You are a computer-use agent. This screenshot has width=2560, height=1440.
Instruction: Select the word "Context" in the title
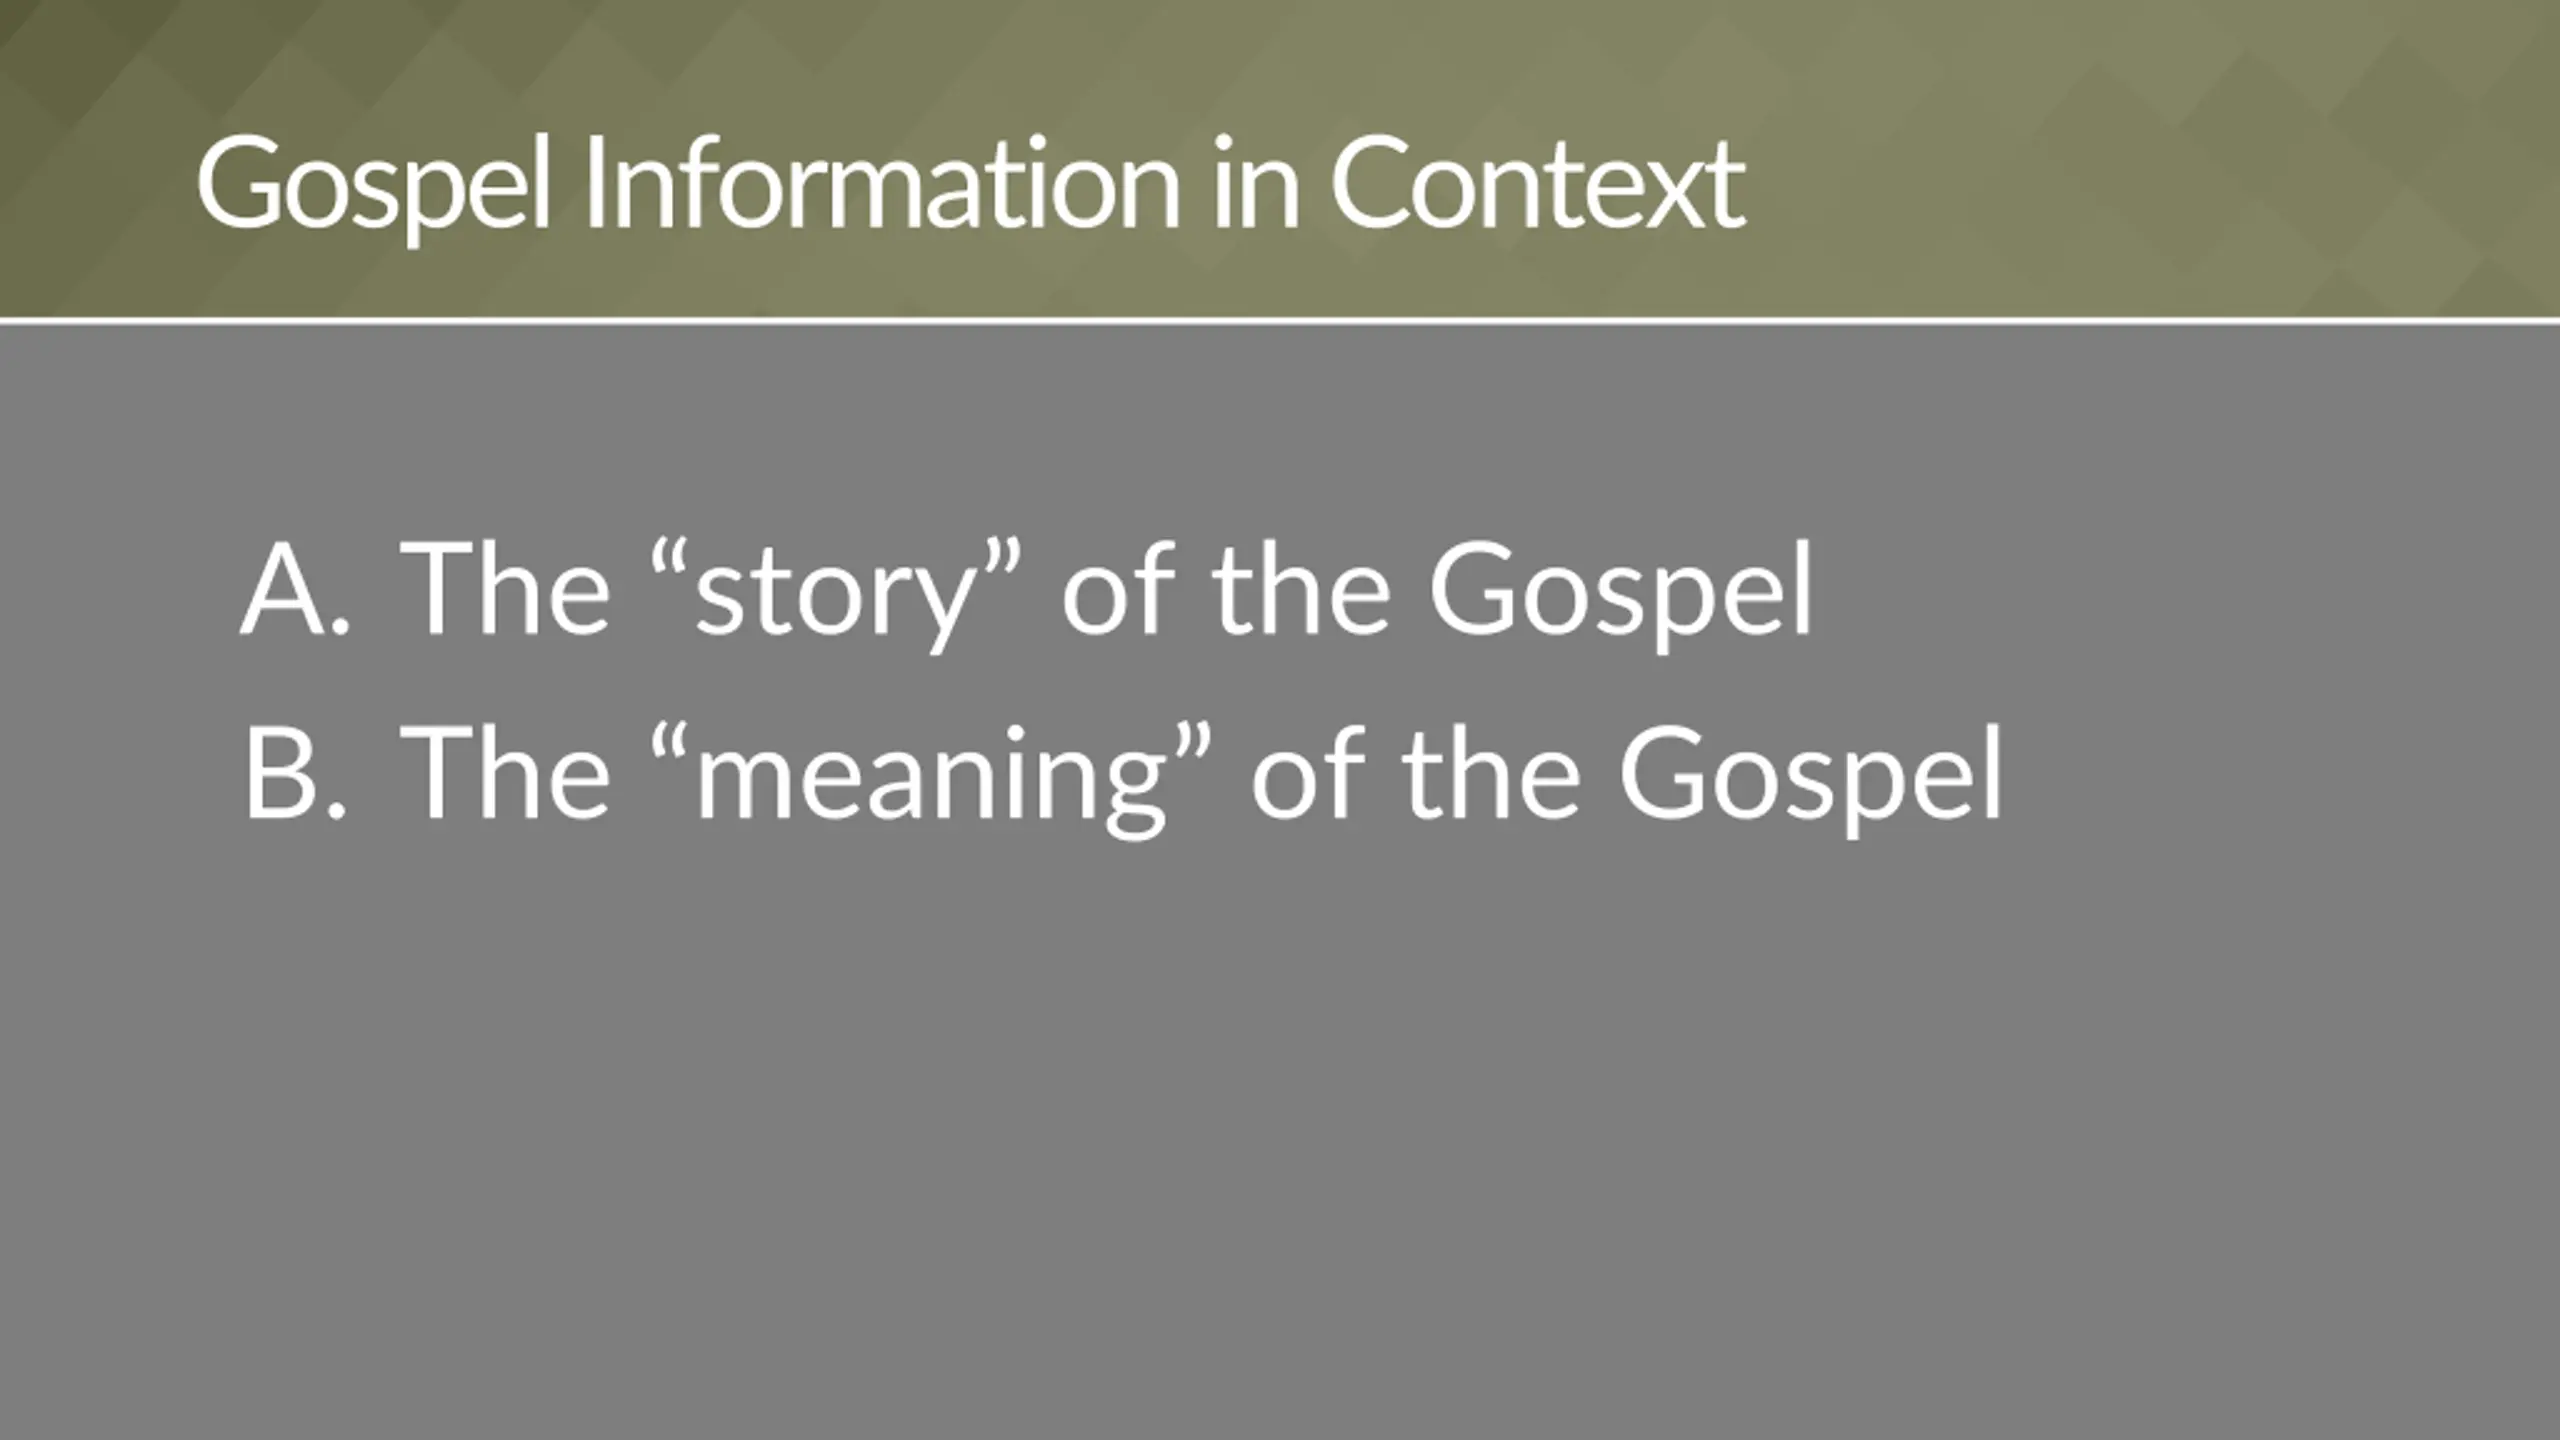point(1538,184)
